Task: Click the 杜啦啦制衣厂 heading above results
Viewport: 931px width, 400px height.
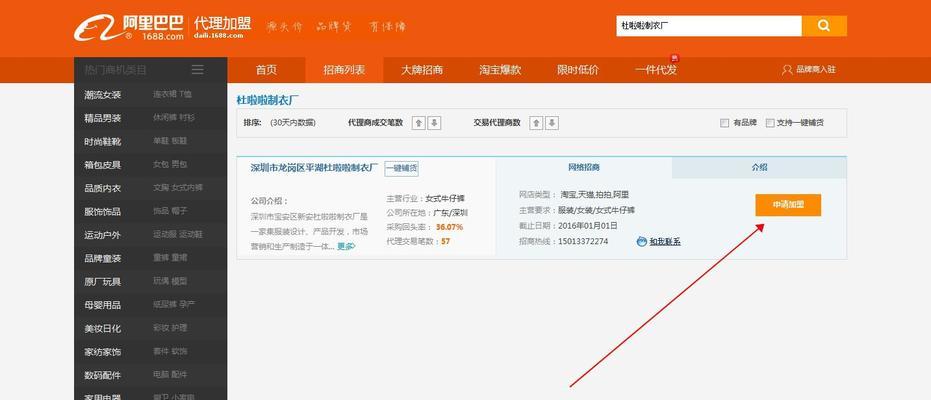Action: coord(267,100)
